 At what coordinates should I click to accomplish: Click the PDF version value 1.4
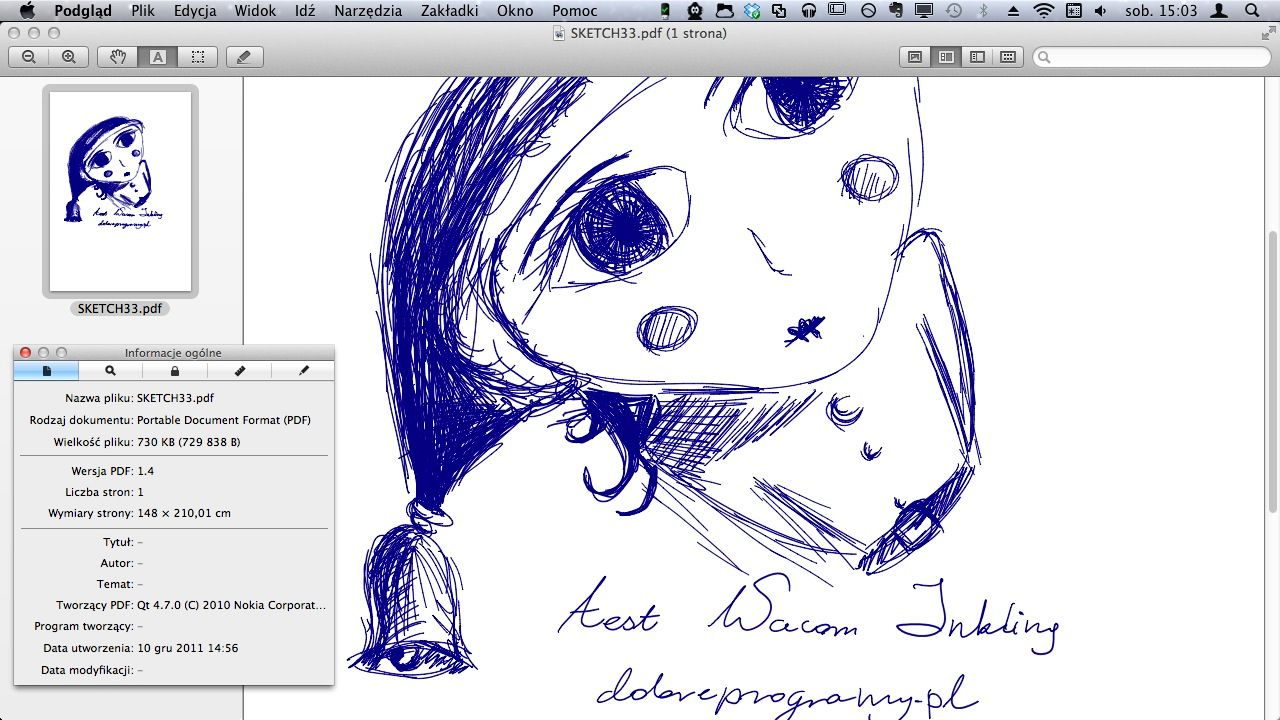[145, 471]
